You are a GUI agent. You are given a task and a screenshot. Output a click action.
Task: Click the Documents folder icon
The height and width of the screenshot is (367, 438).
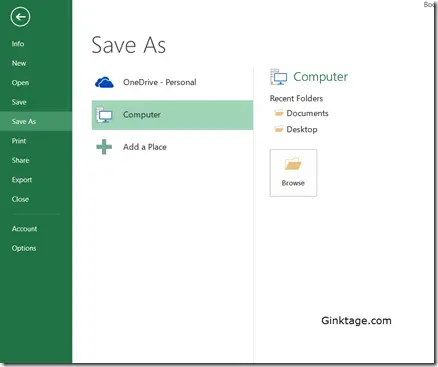tap(279, 113)
